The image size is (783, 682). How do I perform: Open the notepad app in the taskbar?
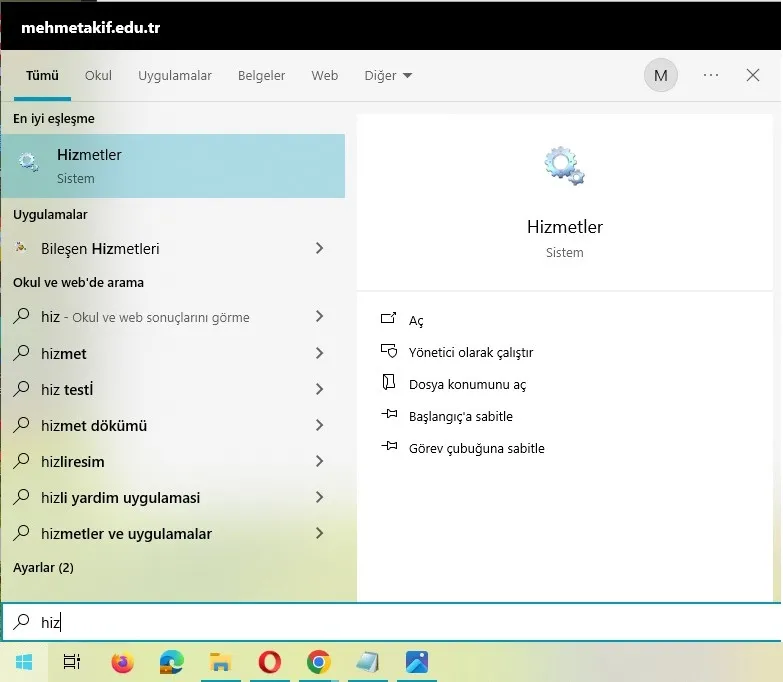368,662
